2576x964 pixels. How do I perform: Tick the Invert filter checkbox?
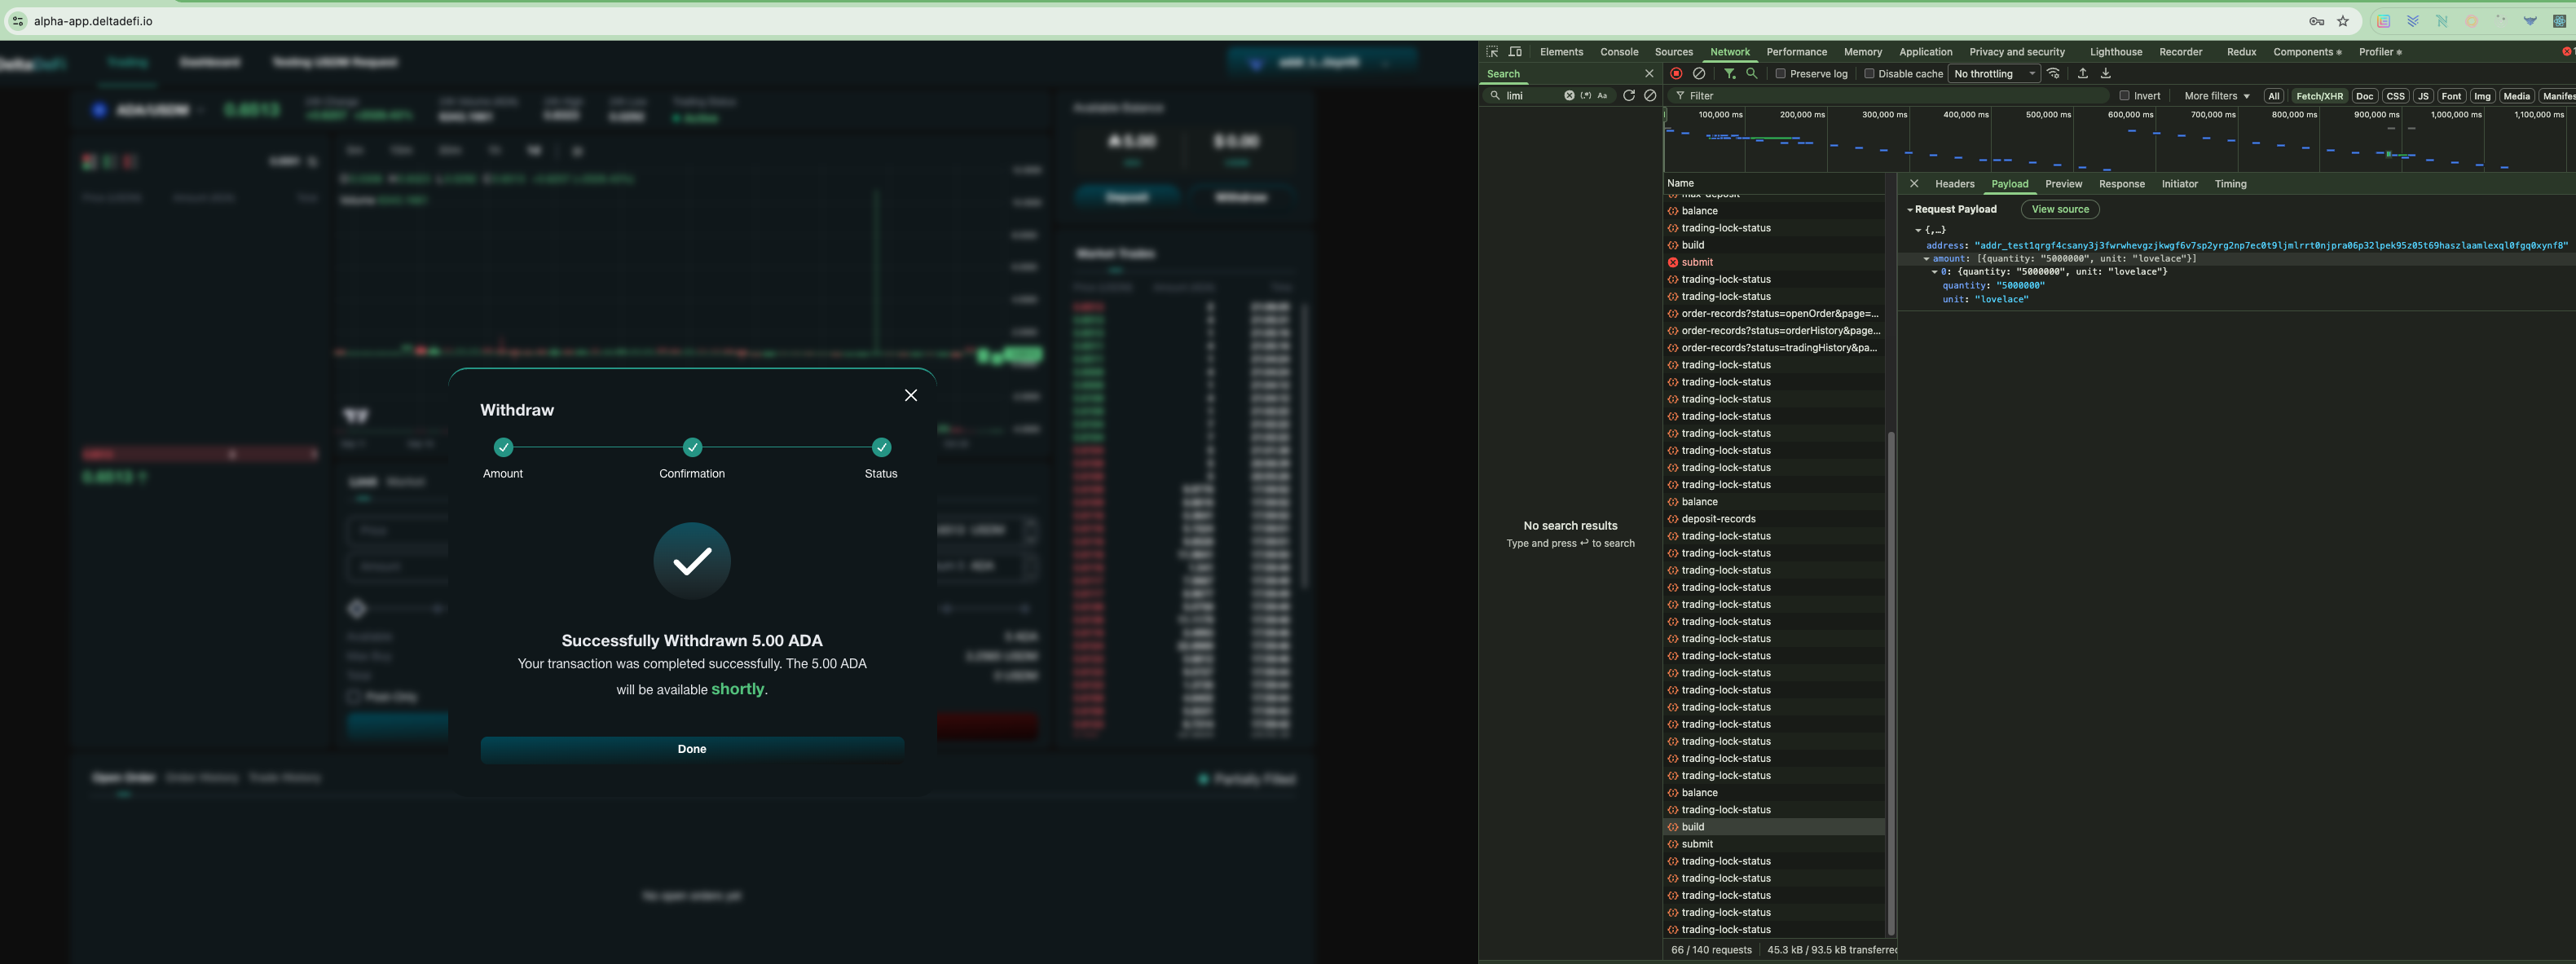point(2124,96)
